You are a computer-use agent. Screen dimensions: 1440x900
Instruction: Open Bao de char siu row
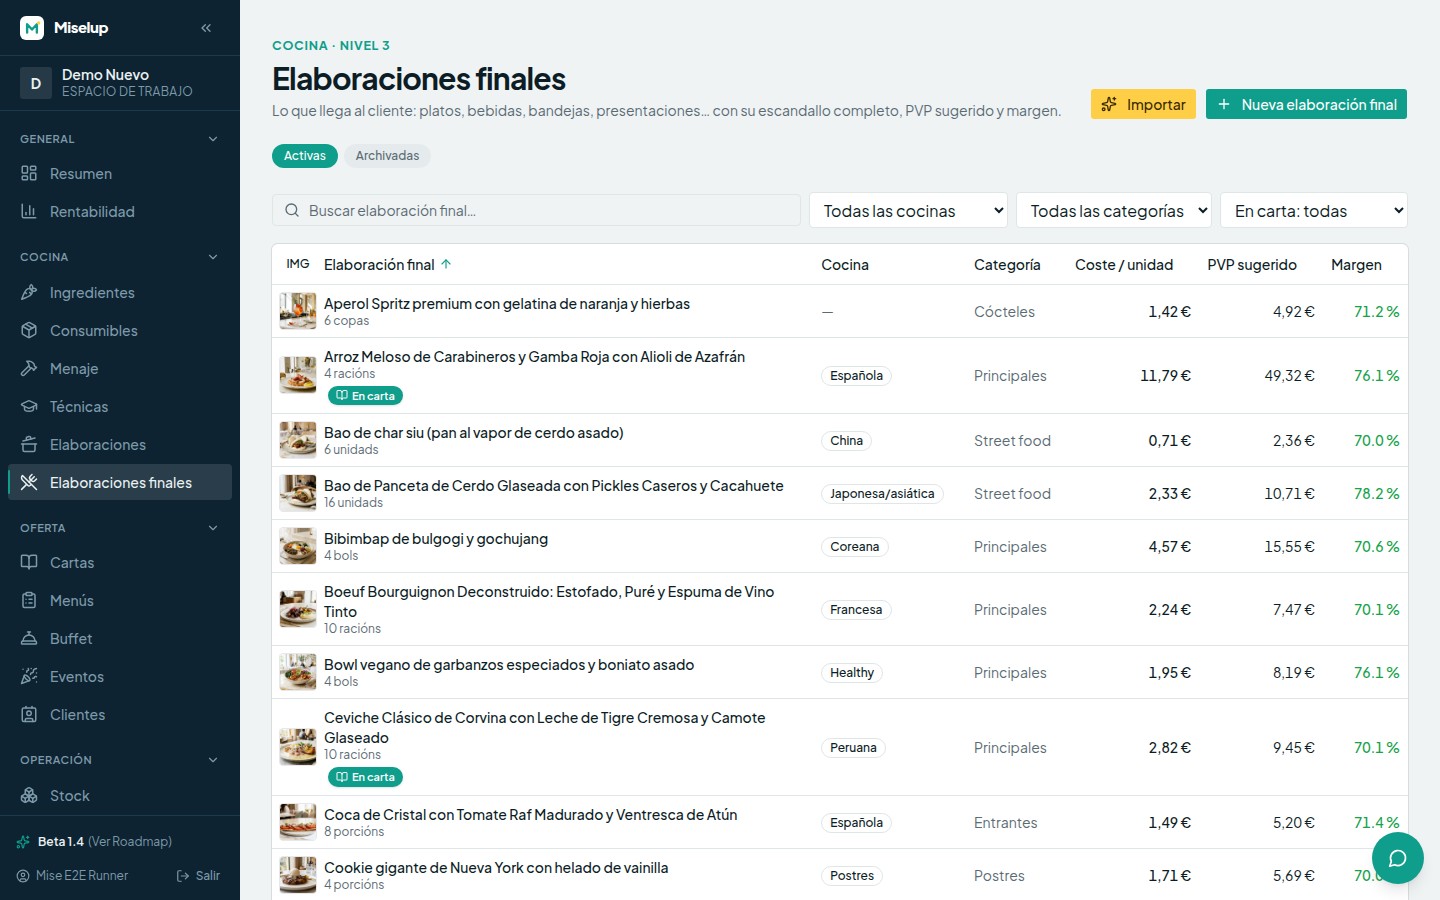840,440
